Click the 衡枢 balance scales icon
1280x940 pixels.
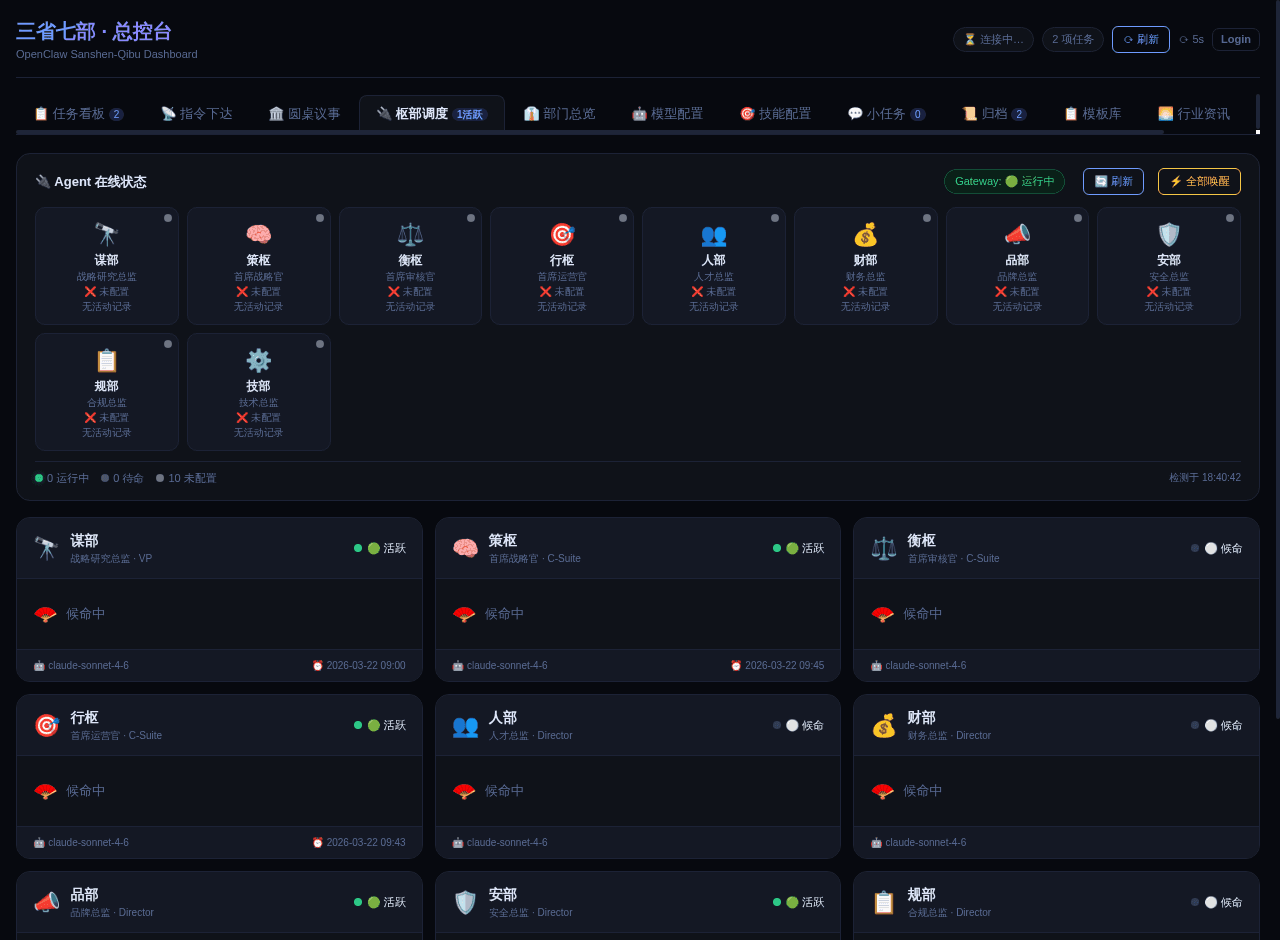click(x=410, y=233)
